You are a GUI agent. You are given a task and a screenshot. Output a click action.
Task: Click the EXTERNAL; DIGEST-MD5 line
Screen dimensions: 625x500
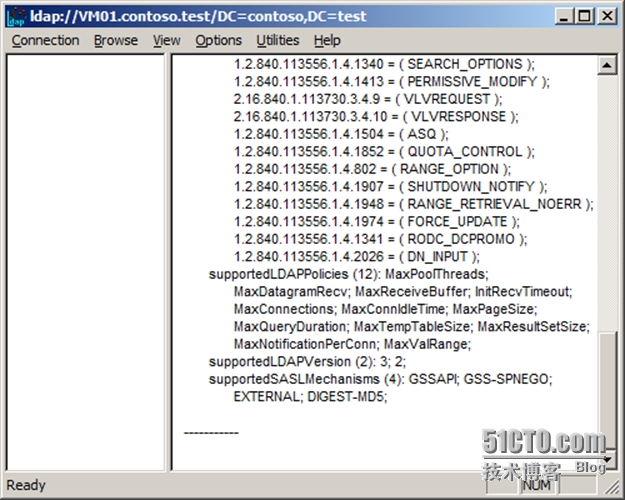(311, 397)
